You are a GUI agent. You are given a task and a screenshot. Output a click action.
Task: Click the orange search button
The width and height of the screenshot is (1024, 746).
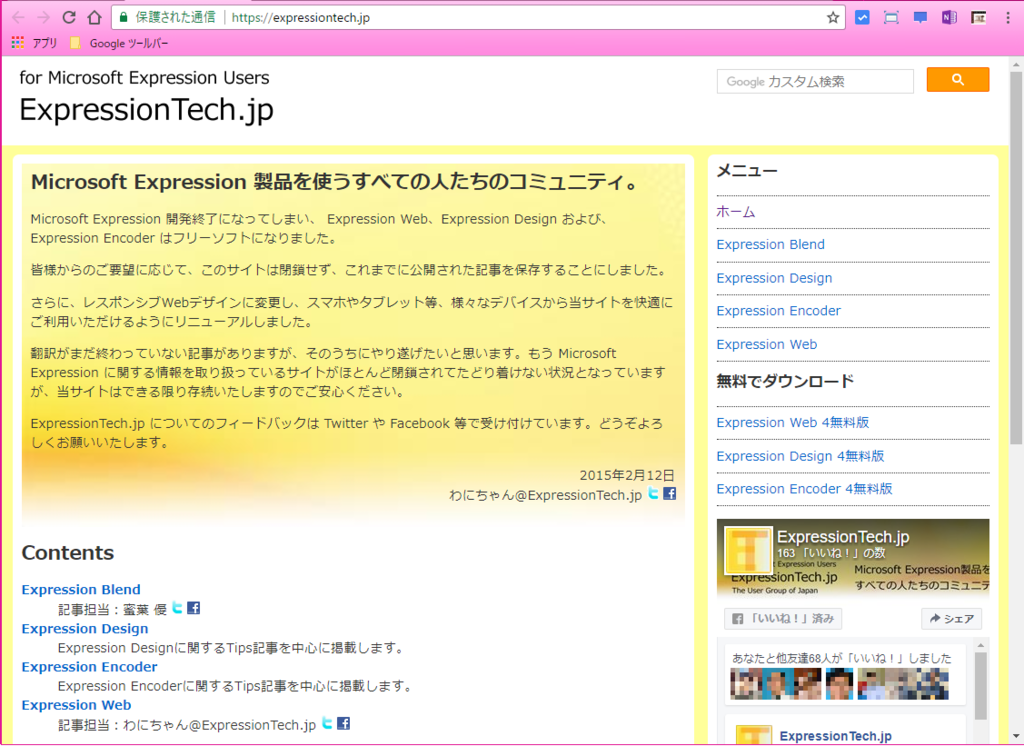[957, 80]
